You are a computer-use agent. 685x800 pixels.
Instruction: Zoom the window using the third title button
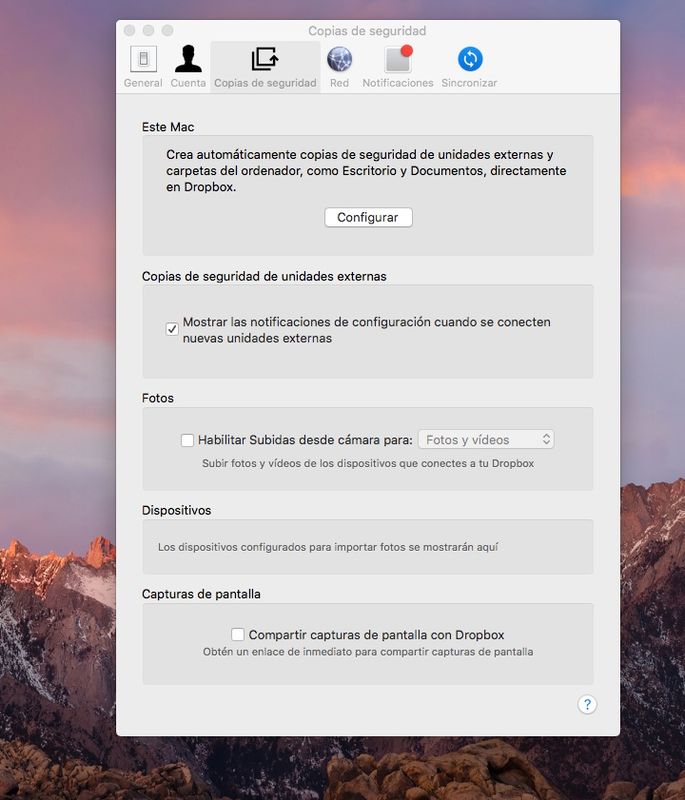coord(168,31)
